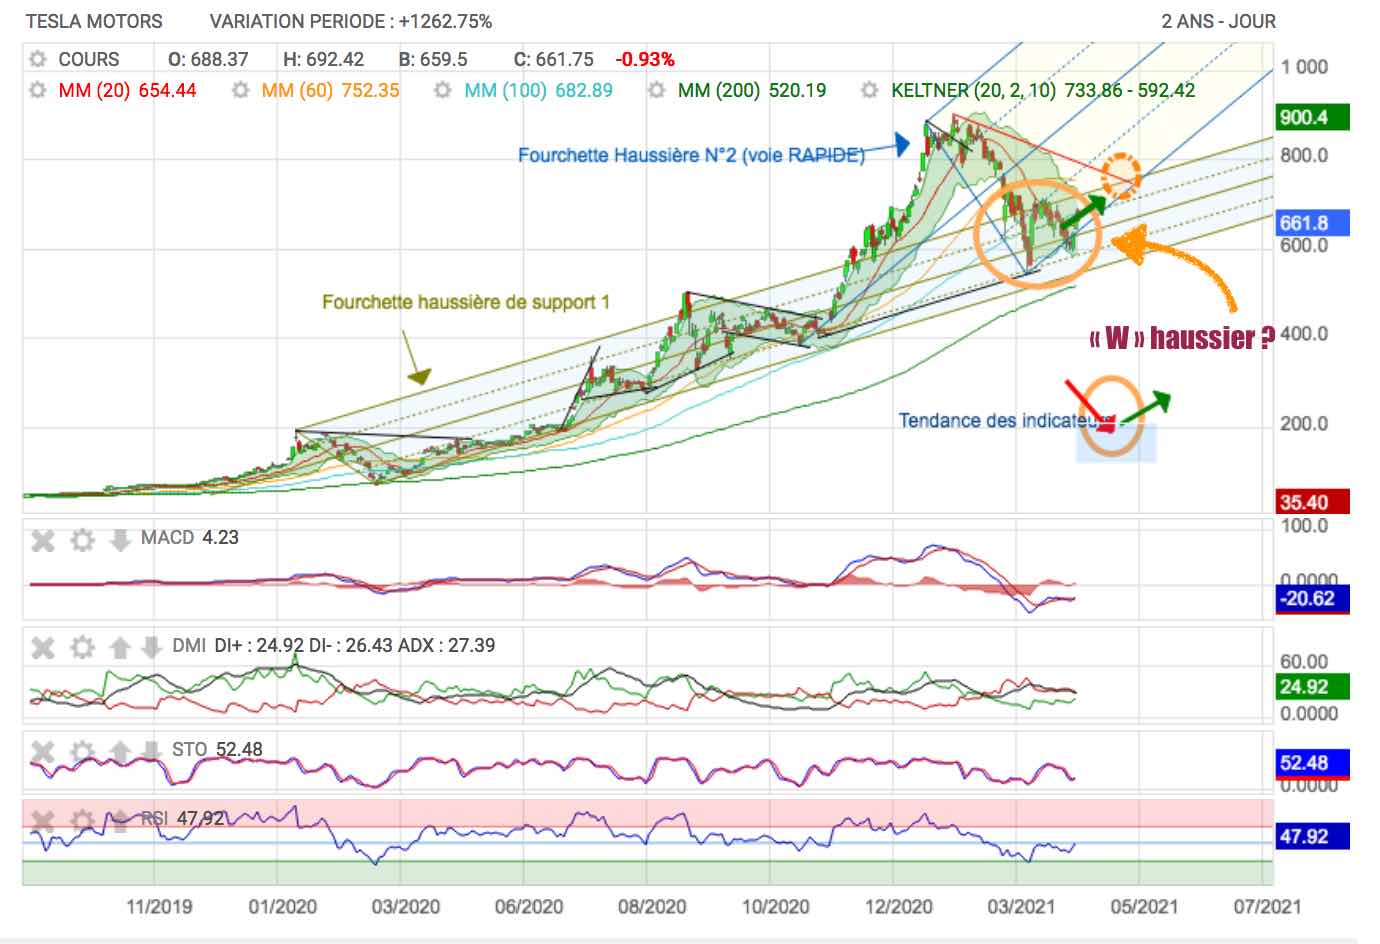Image resolution: width=1380 pixels, height=944 pixels.
Task: Click the DMI DI+ DI- ADX readout
Action: tap(333, 645)
